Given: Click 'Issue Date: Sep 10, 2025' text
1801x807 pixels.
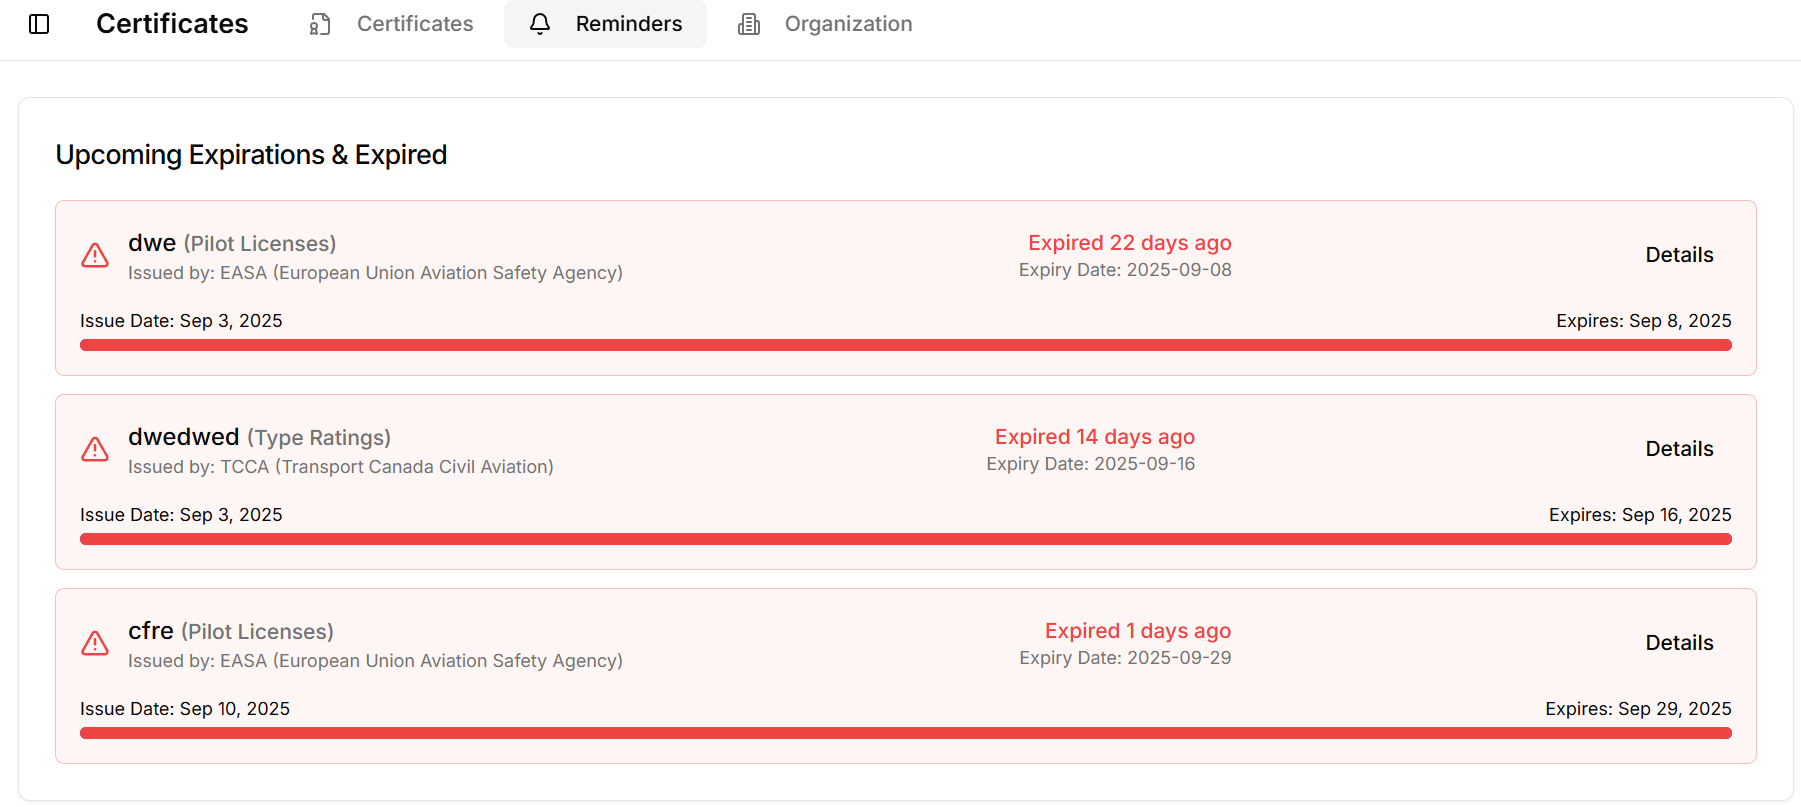Looking at the screenshot, I should pyautogui.click(x=185, y=709).
